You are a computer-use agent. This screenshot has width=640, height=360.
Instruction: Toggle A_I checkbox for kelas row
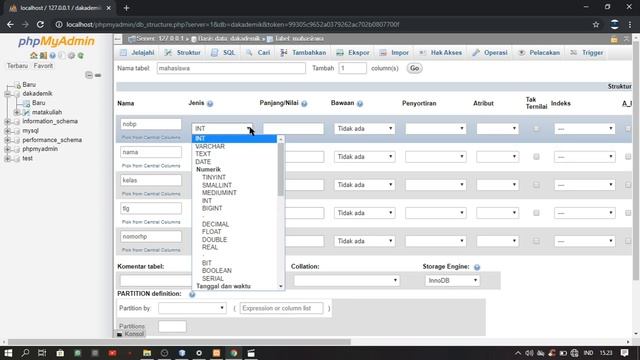click(x=628, y=185)
